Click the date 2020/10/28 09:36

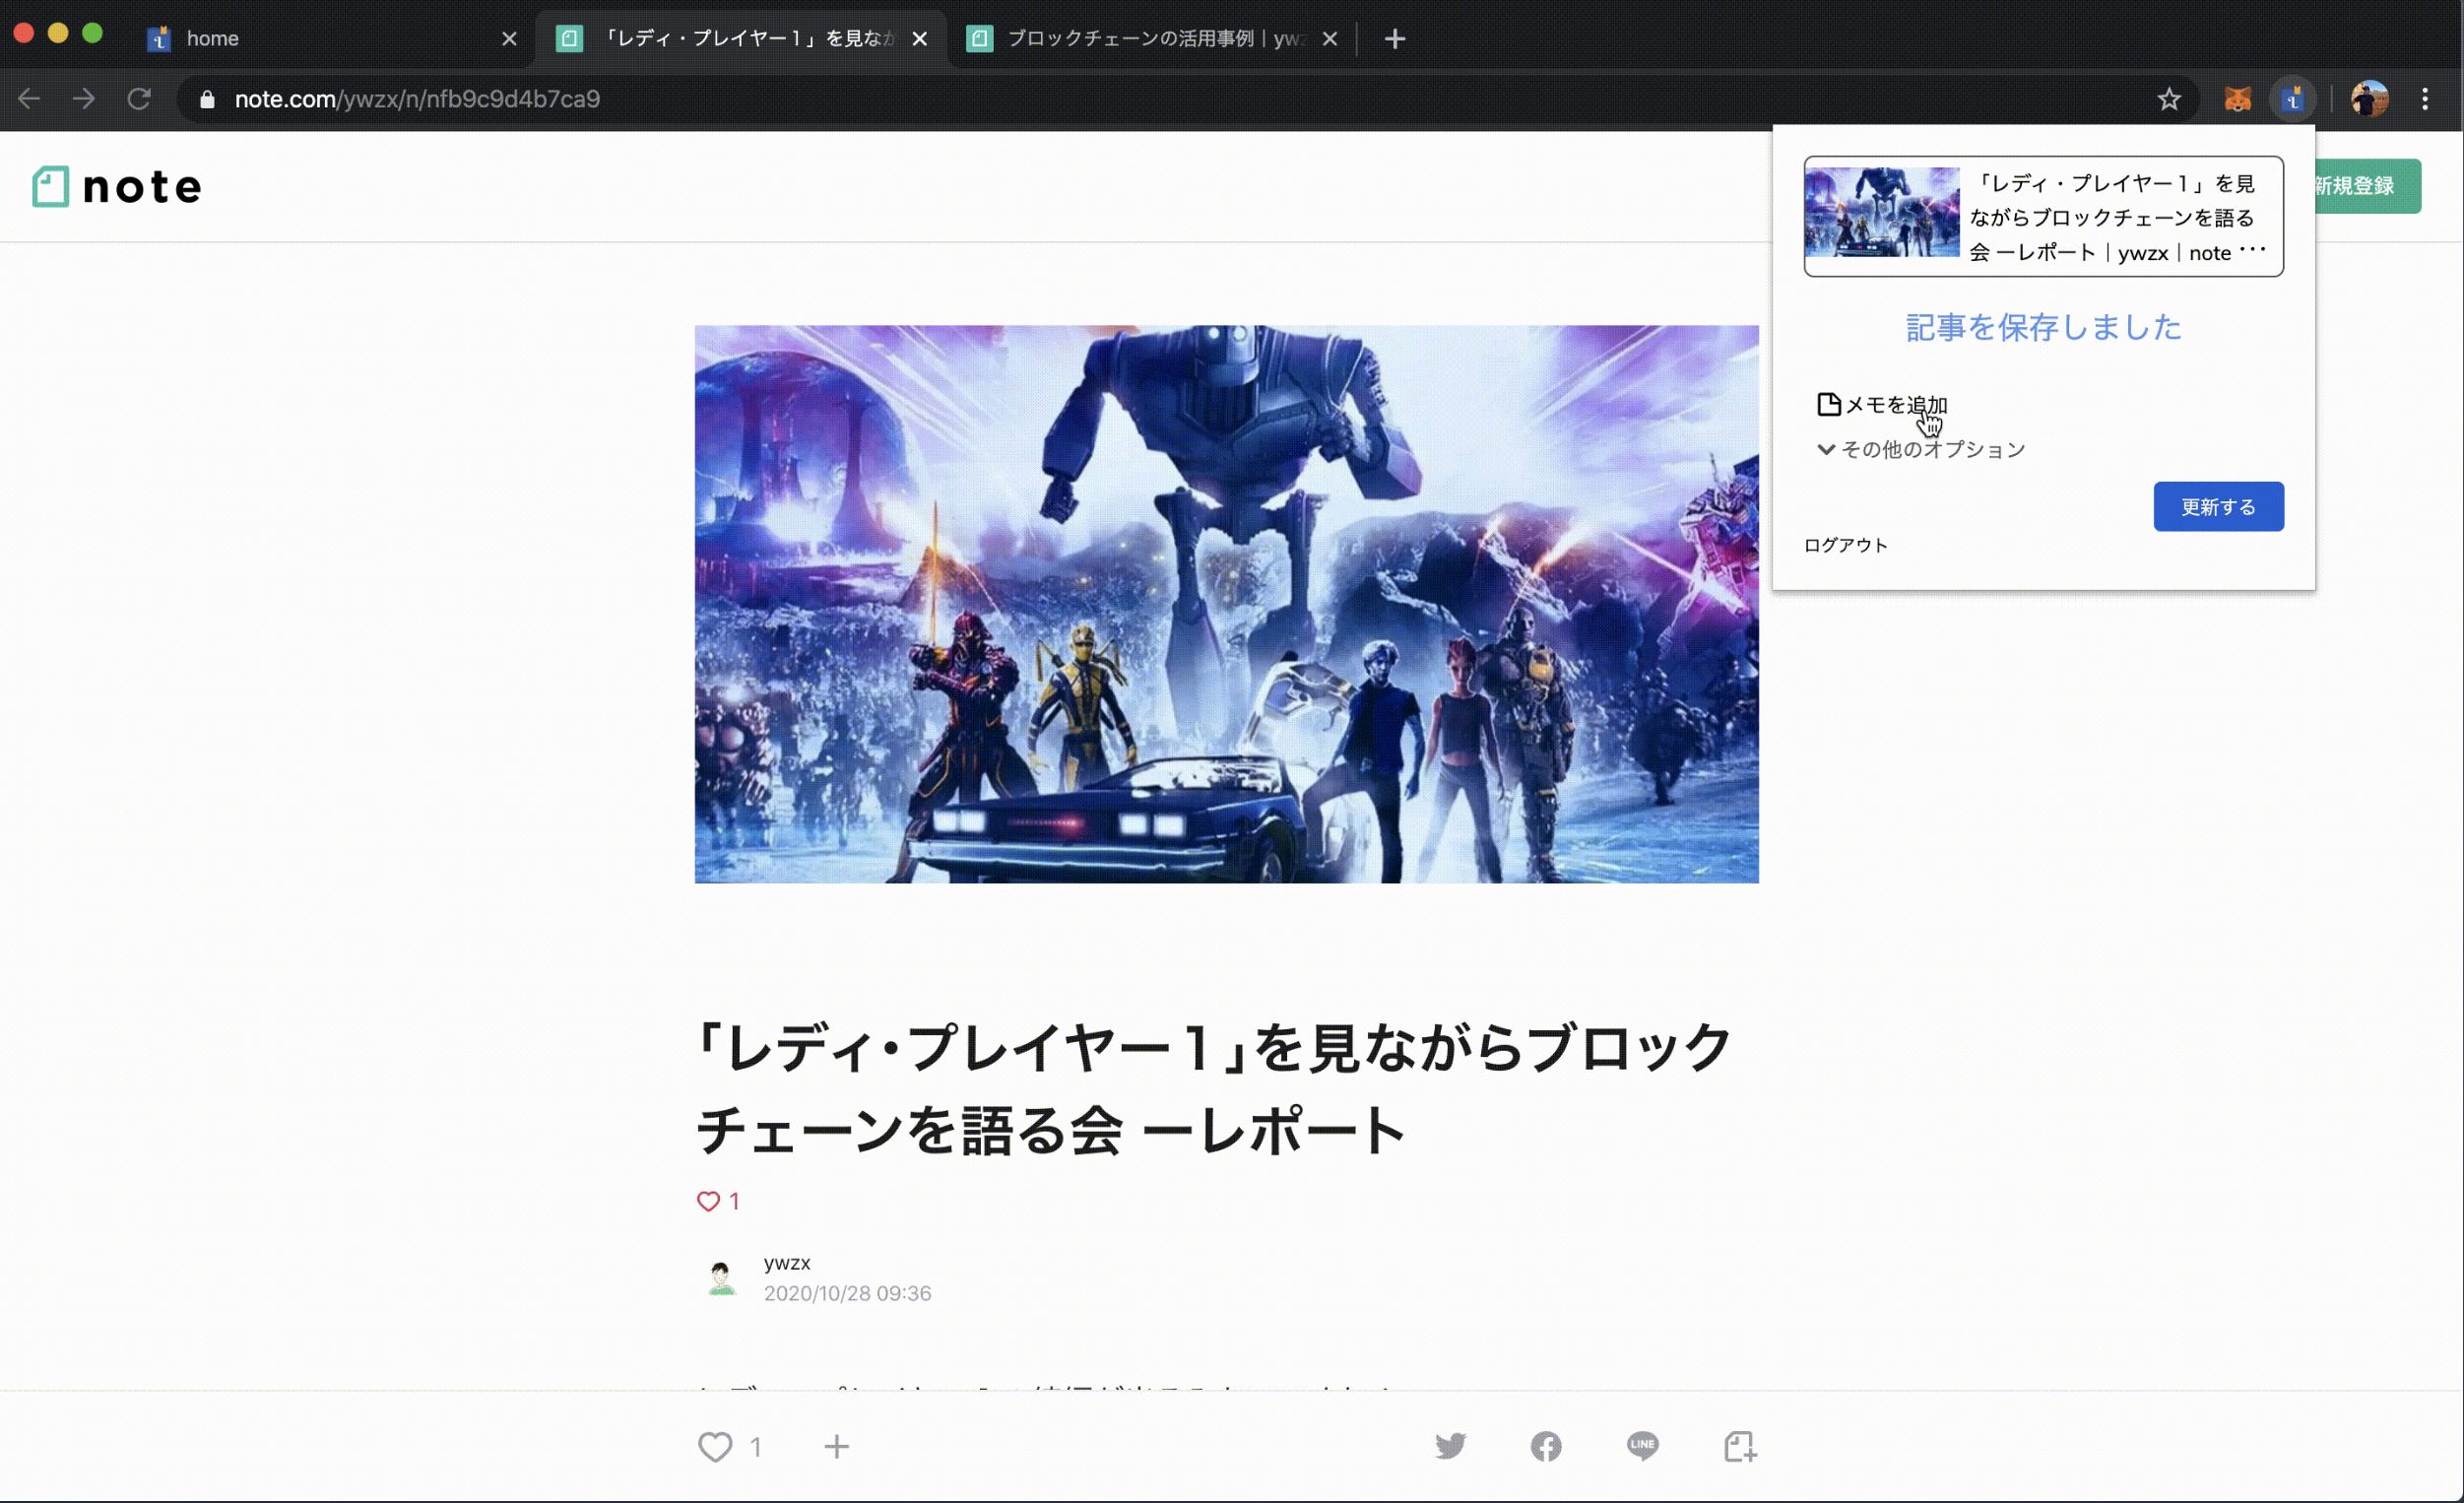tap(847, 1293)
